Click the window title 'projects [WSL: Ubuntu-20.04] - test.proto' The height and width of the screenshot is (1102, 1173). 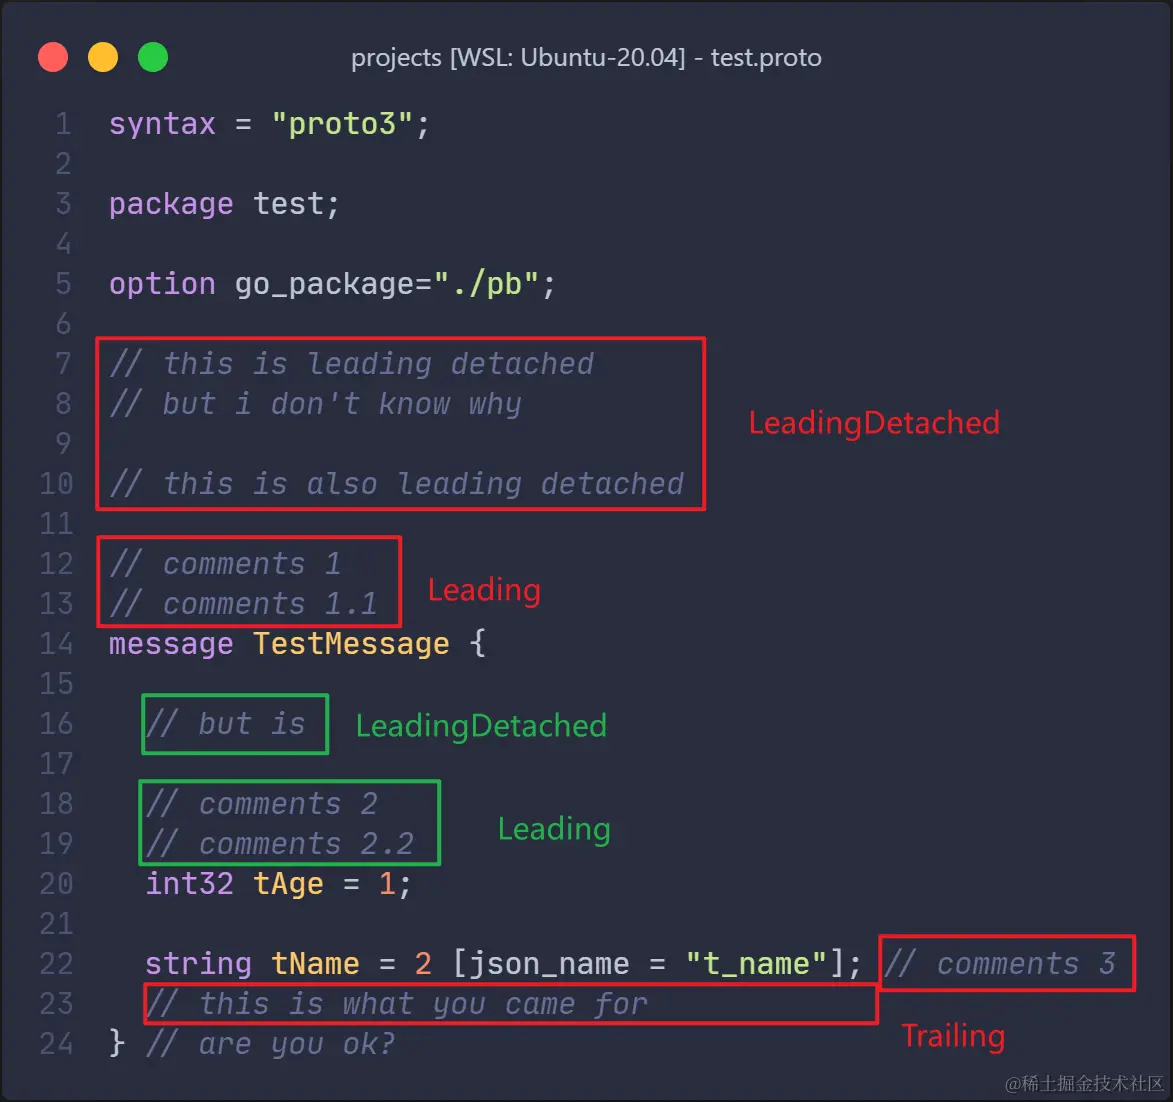586,58
